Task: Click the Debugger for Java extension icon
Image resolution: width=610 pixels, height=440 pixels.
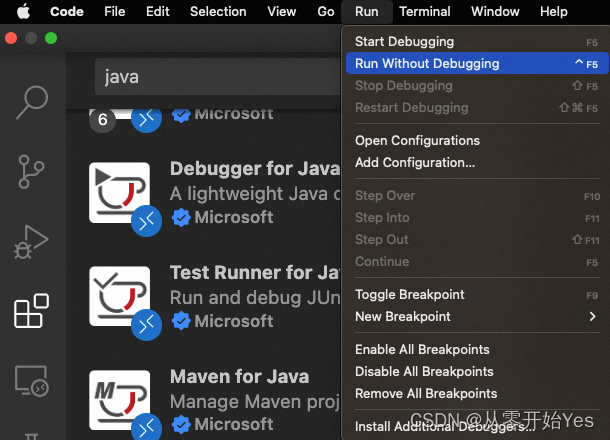Action: (119, 193)
